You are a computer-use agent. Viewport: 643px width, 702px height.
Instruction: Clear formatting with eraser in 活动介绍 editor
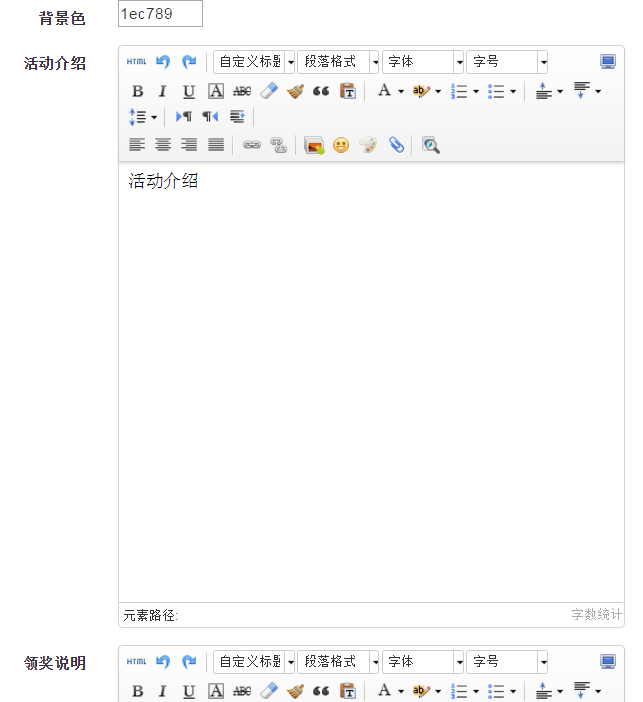269,91
